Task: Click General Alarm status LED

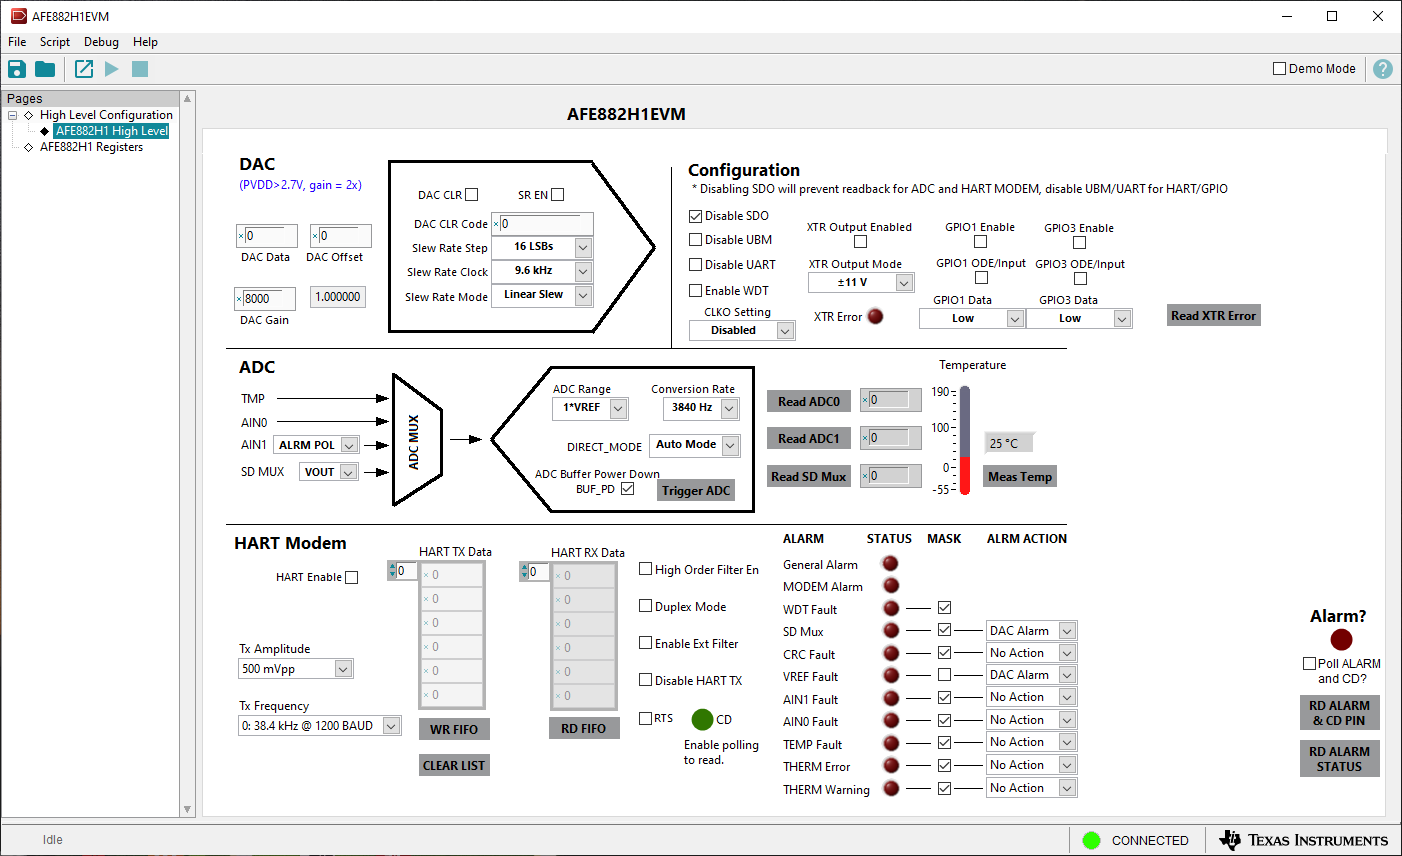Action: coord(890,564)
